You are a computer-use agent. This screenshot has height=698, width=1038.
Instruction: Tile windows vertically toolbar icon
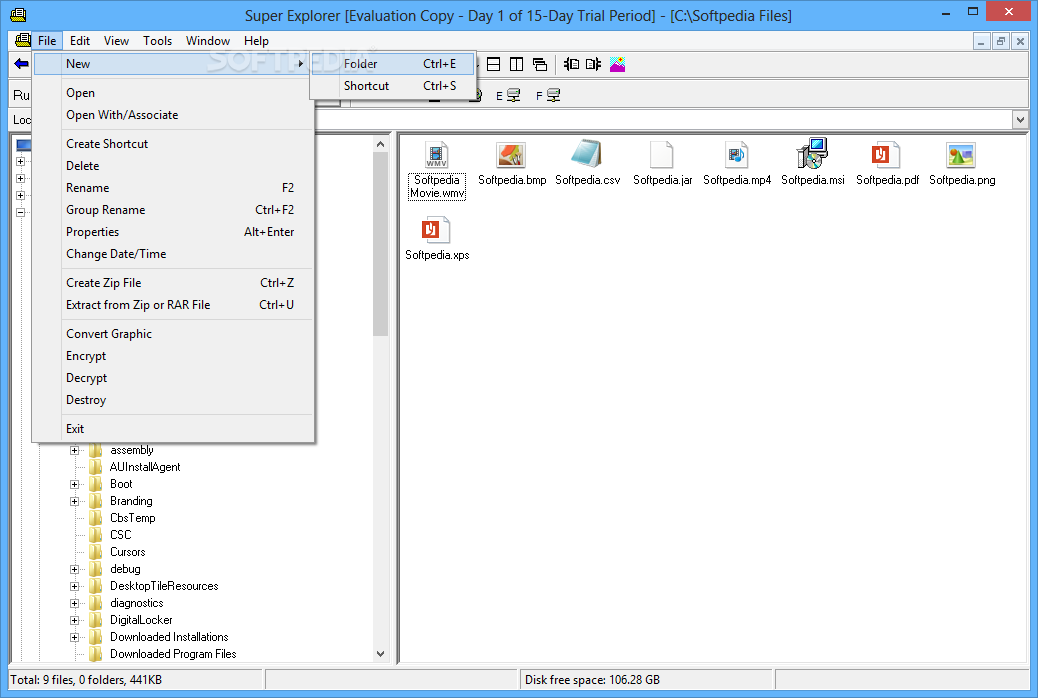tap(516, 64)
